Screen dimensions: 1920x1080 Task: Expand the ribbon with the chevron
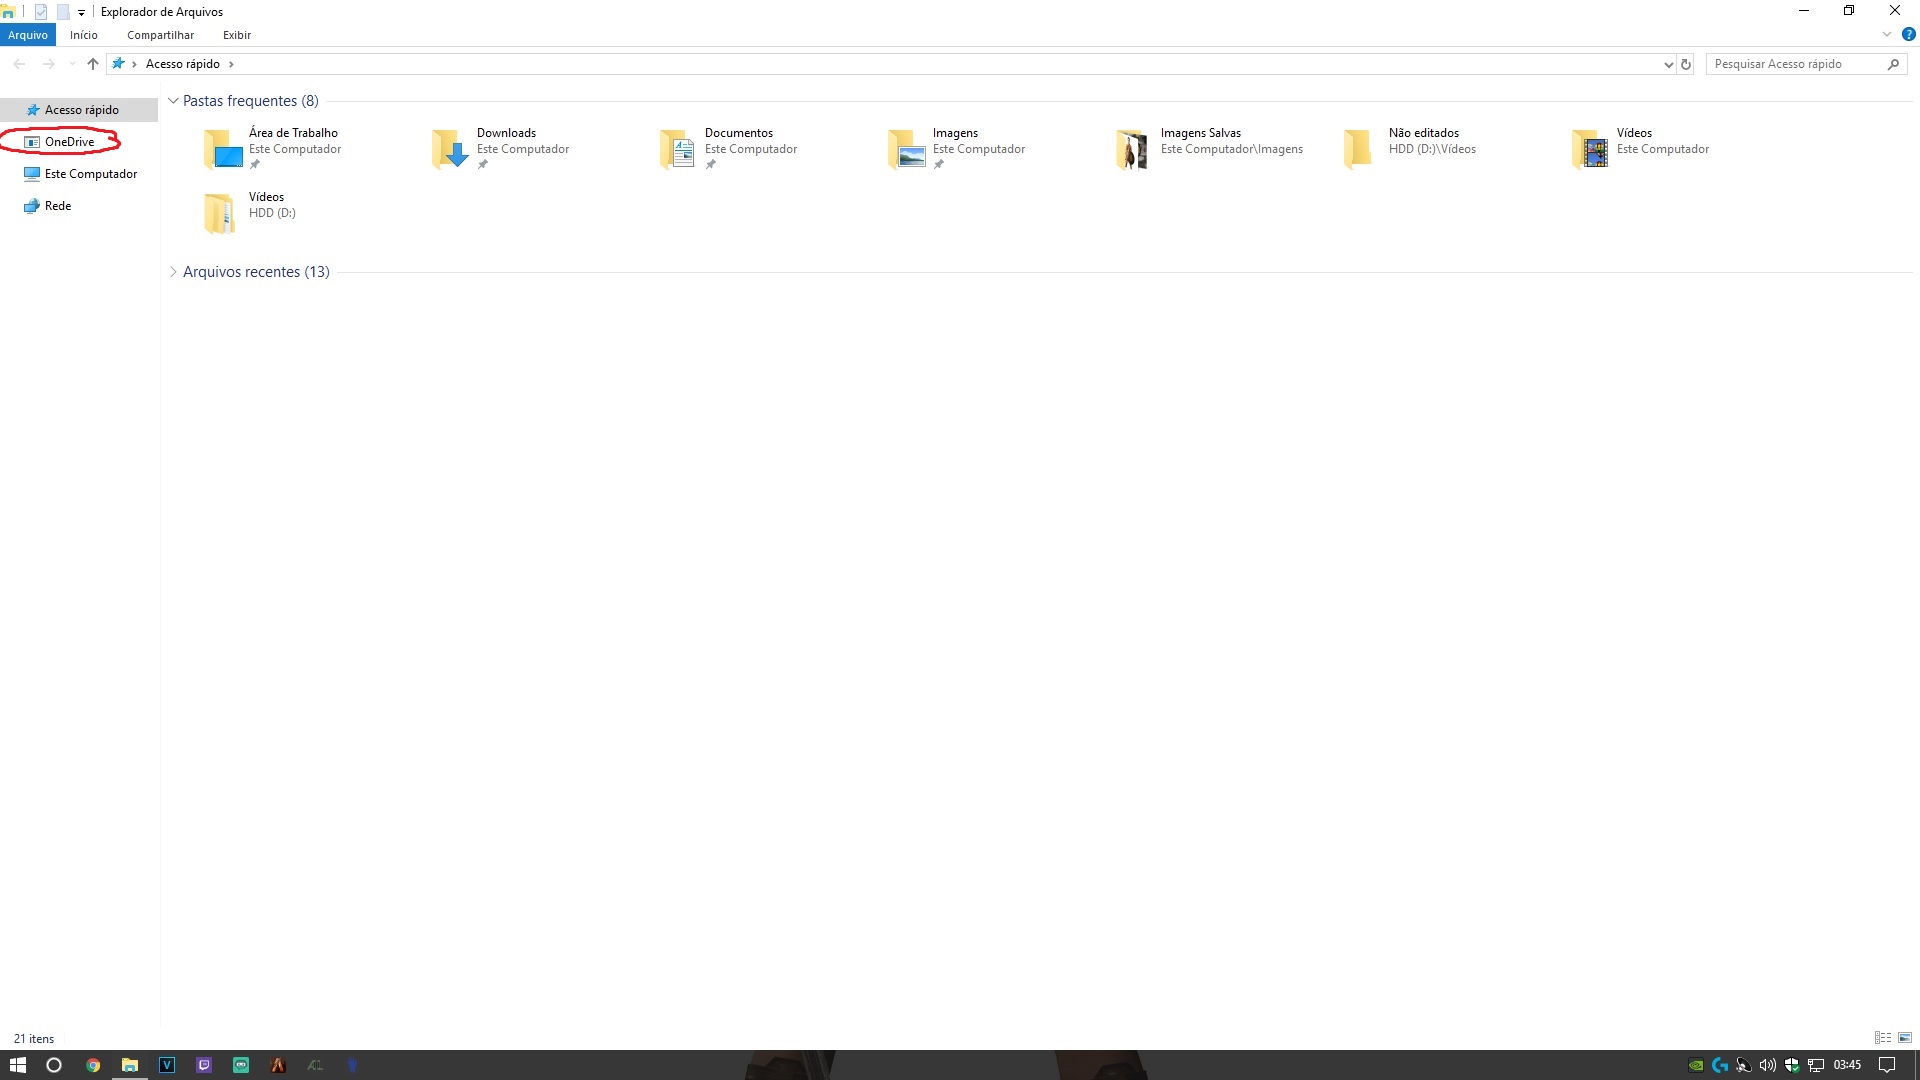(1887, 35)
